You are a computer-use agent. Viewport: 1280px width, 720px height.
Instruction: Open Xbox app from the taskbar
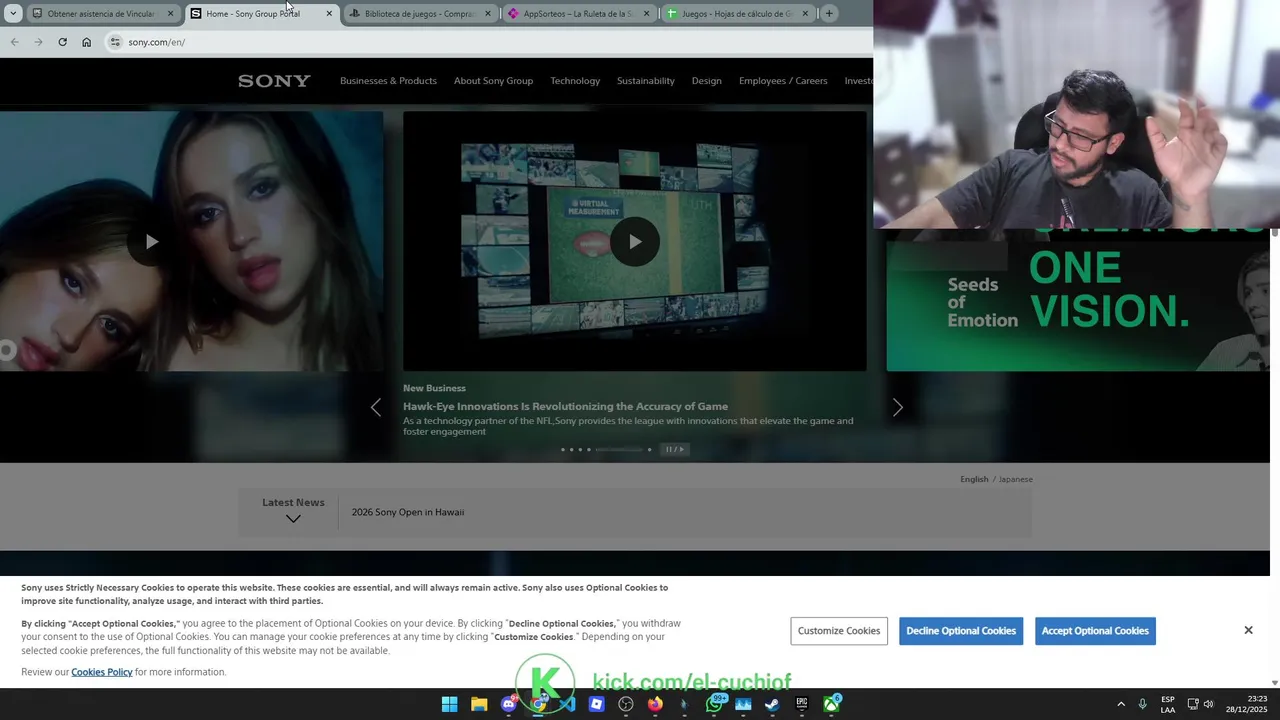(x=831, y=704)
